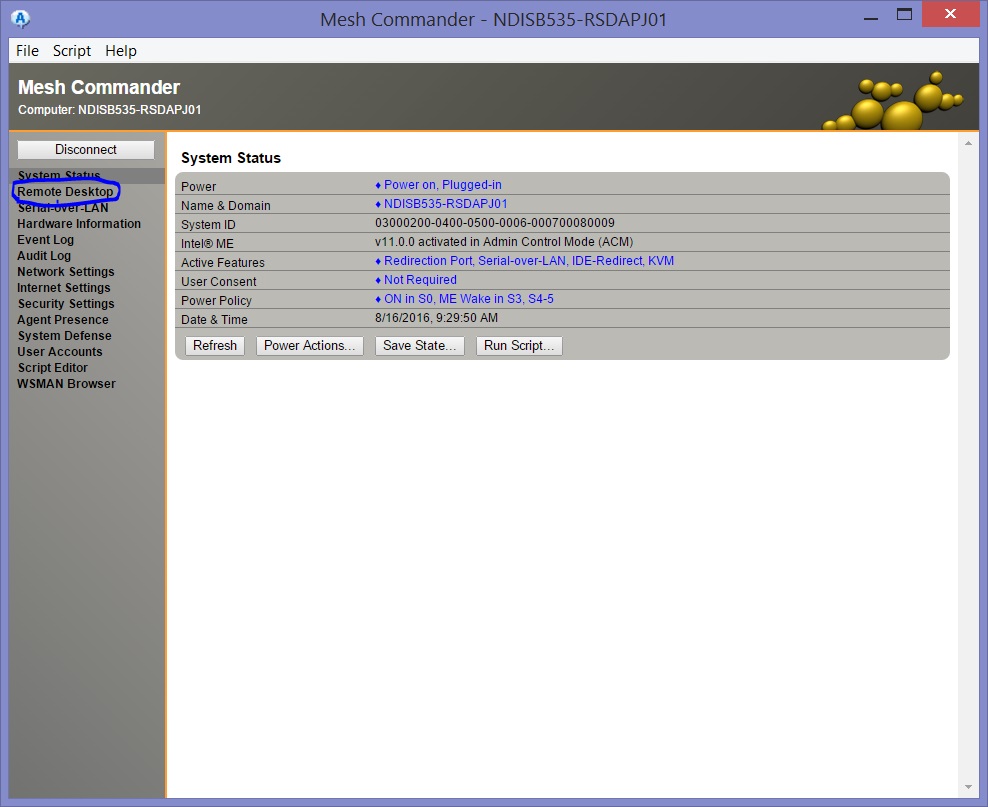Open the WSMAN Browser
This screenshot has width=988, height=807.
[66, 384]
